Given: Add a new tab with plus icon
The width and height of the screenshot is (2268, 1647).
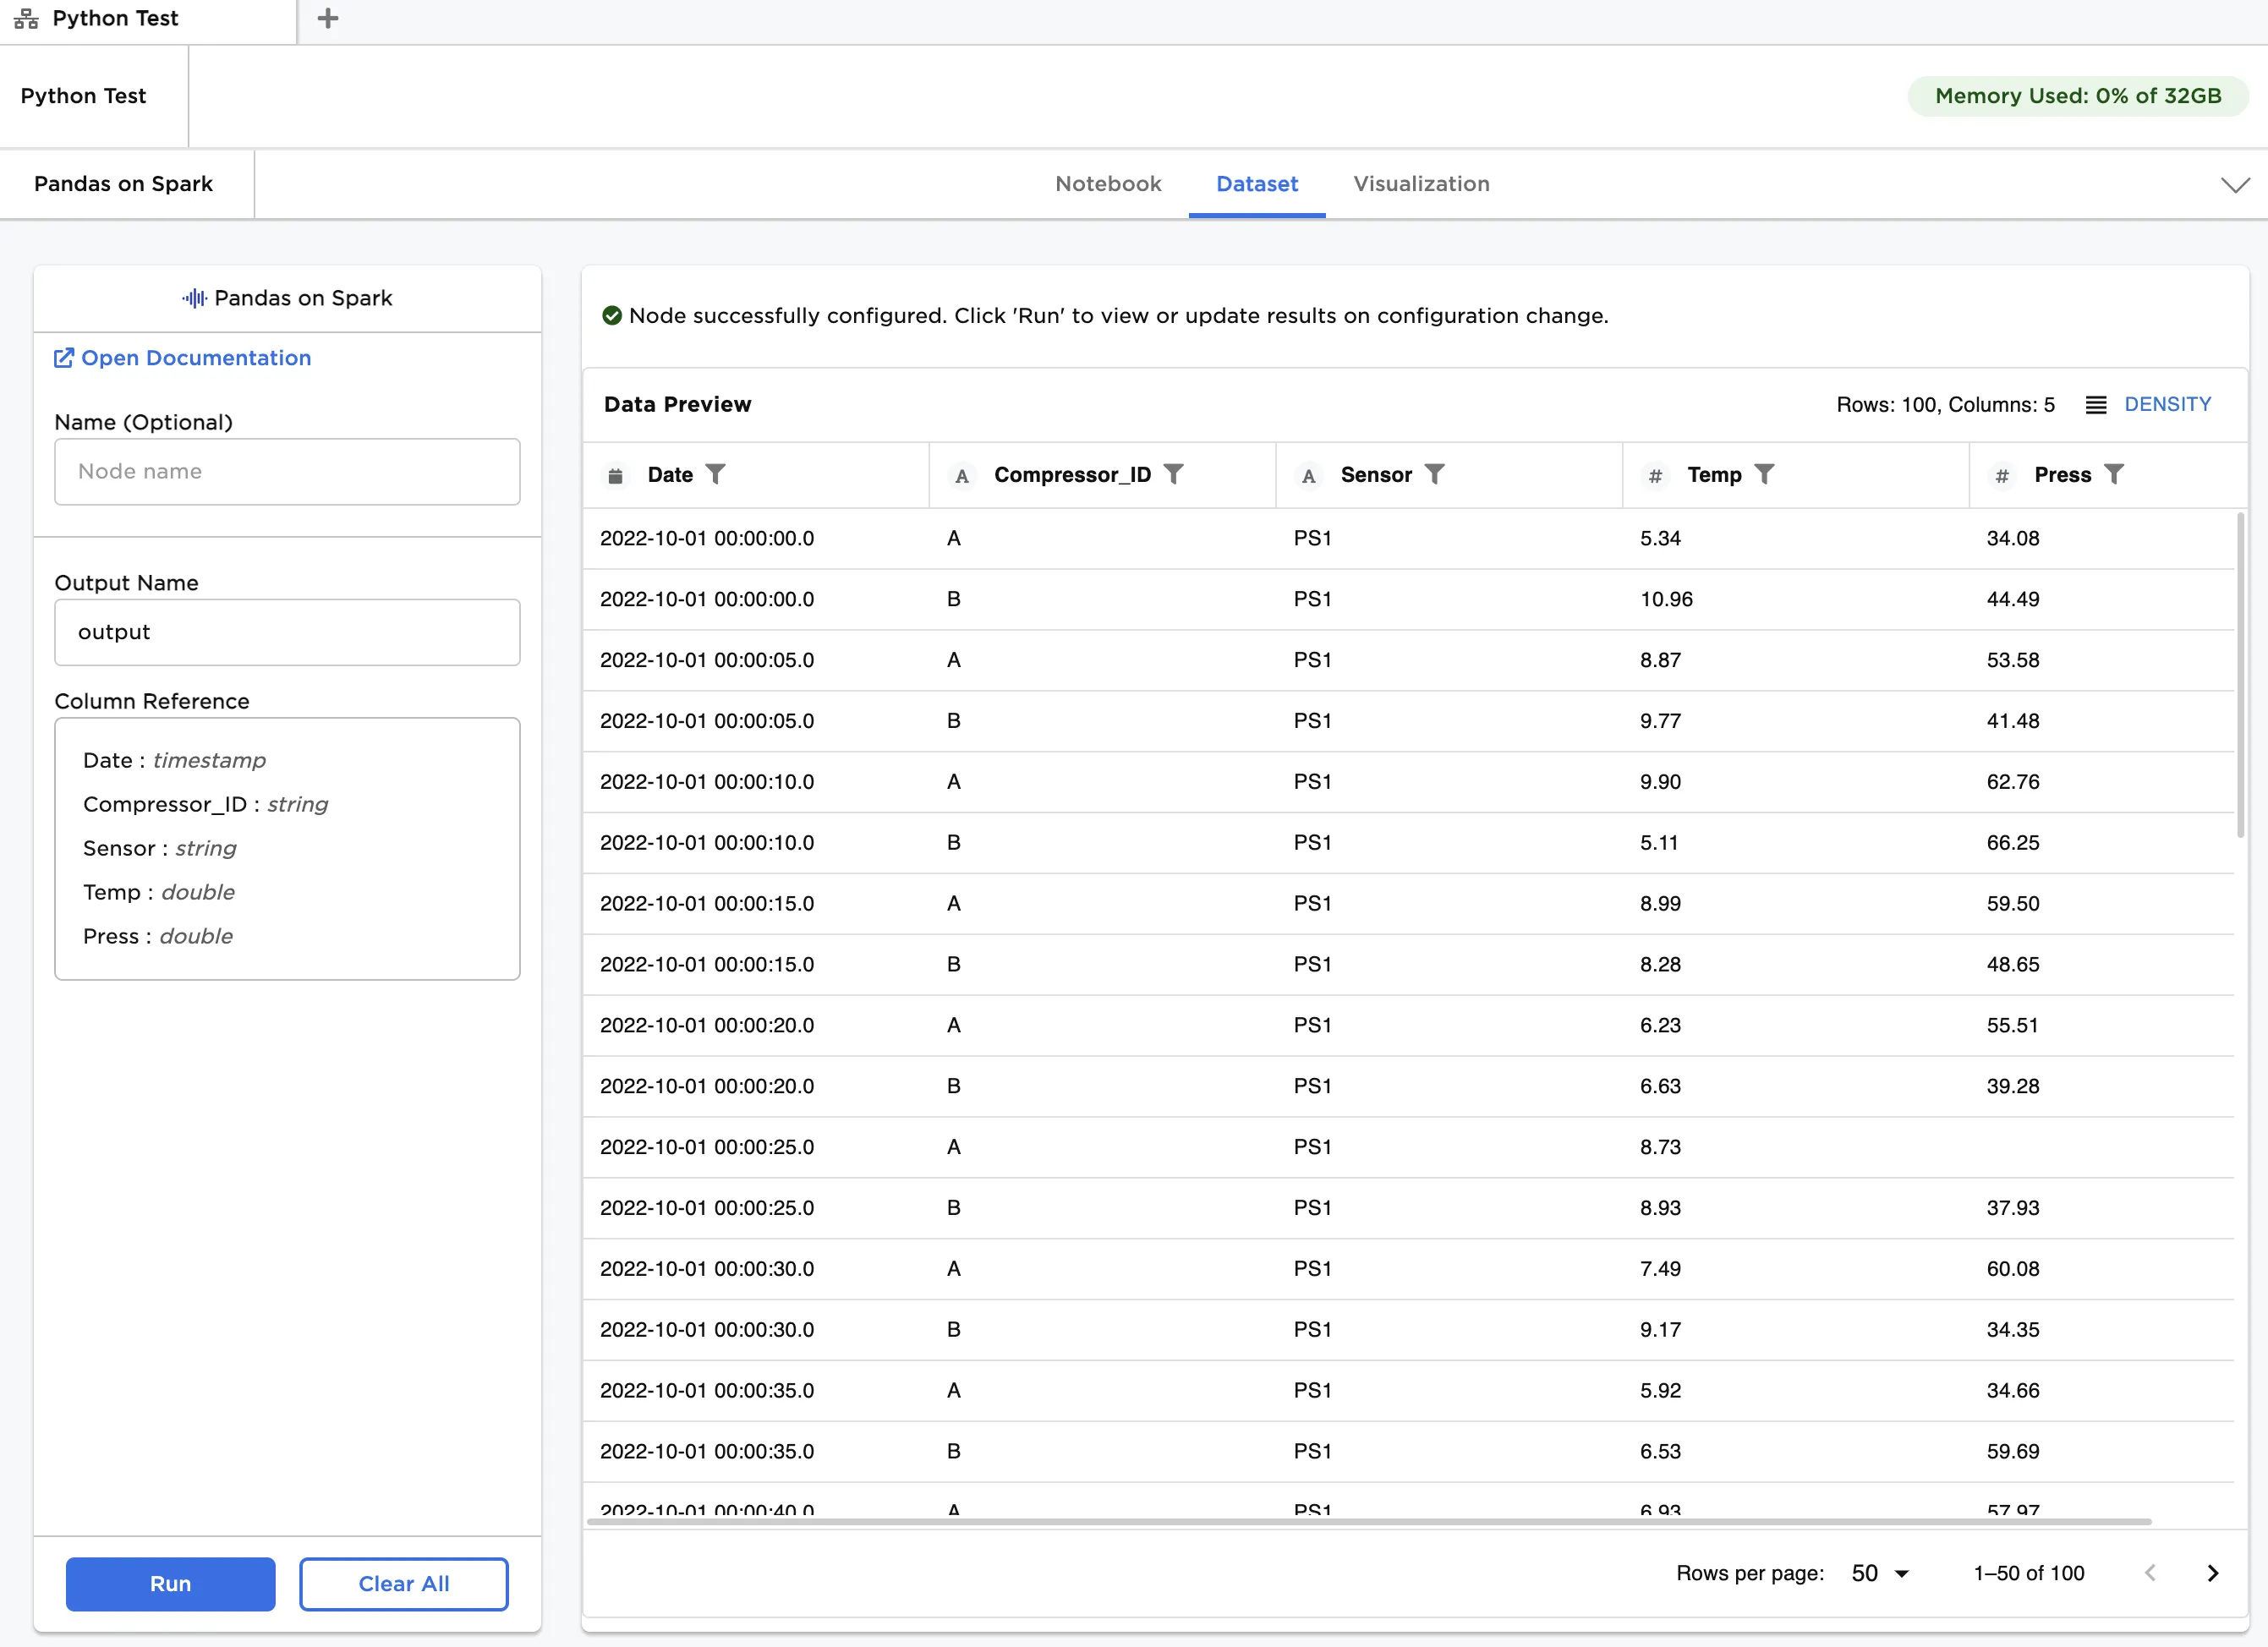Looking at the screenshot, I should pyautogui.click(x=328, y=19).
